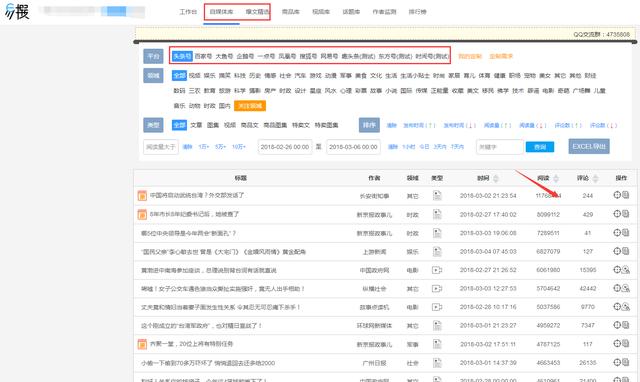640x382 pixels.
Task: Sort the table by the 时间 column arrows
Action: [496, 178]
